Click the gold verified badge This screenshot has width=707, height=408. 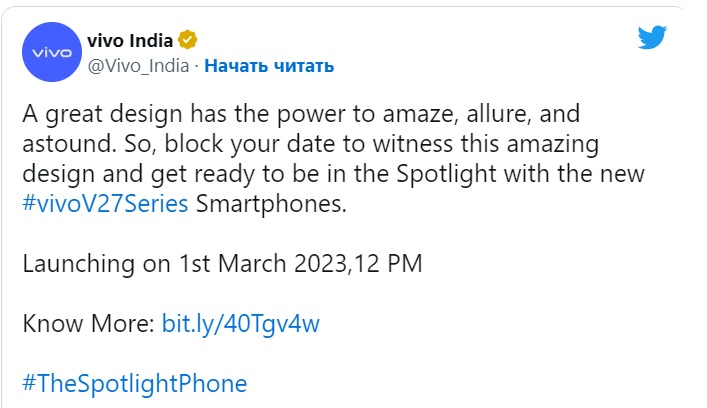pyautogui.click(x=187, y=40)
